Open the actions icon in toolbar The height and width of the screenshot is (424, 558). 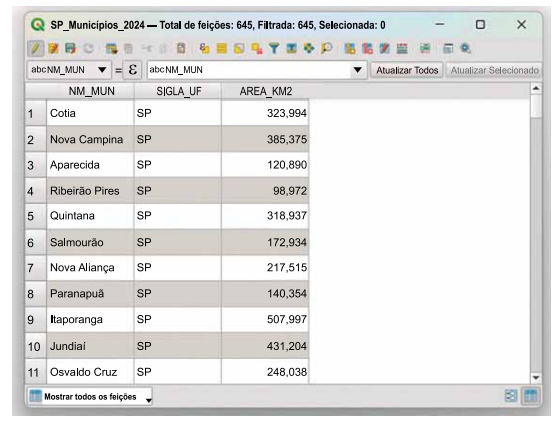pos(465,48)
